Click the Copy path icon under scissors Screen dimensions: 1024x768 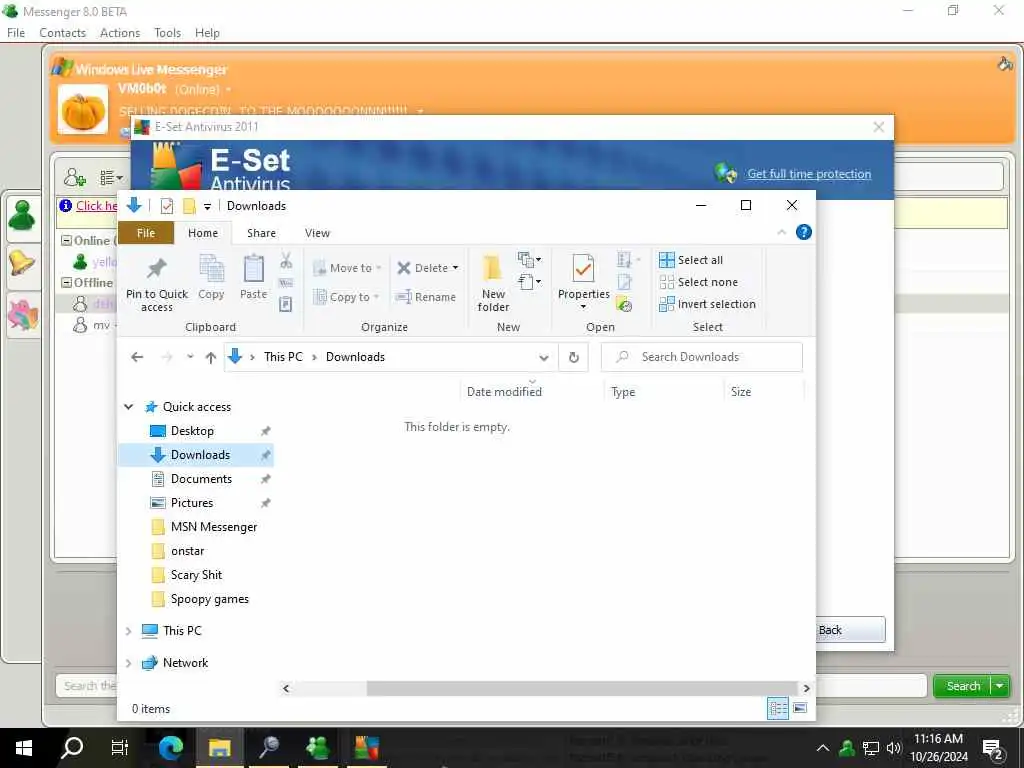pyautogui.click(x=286, y=283)
